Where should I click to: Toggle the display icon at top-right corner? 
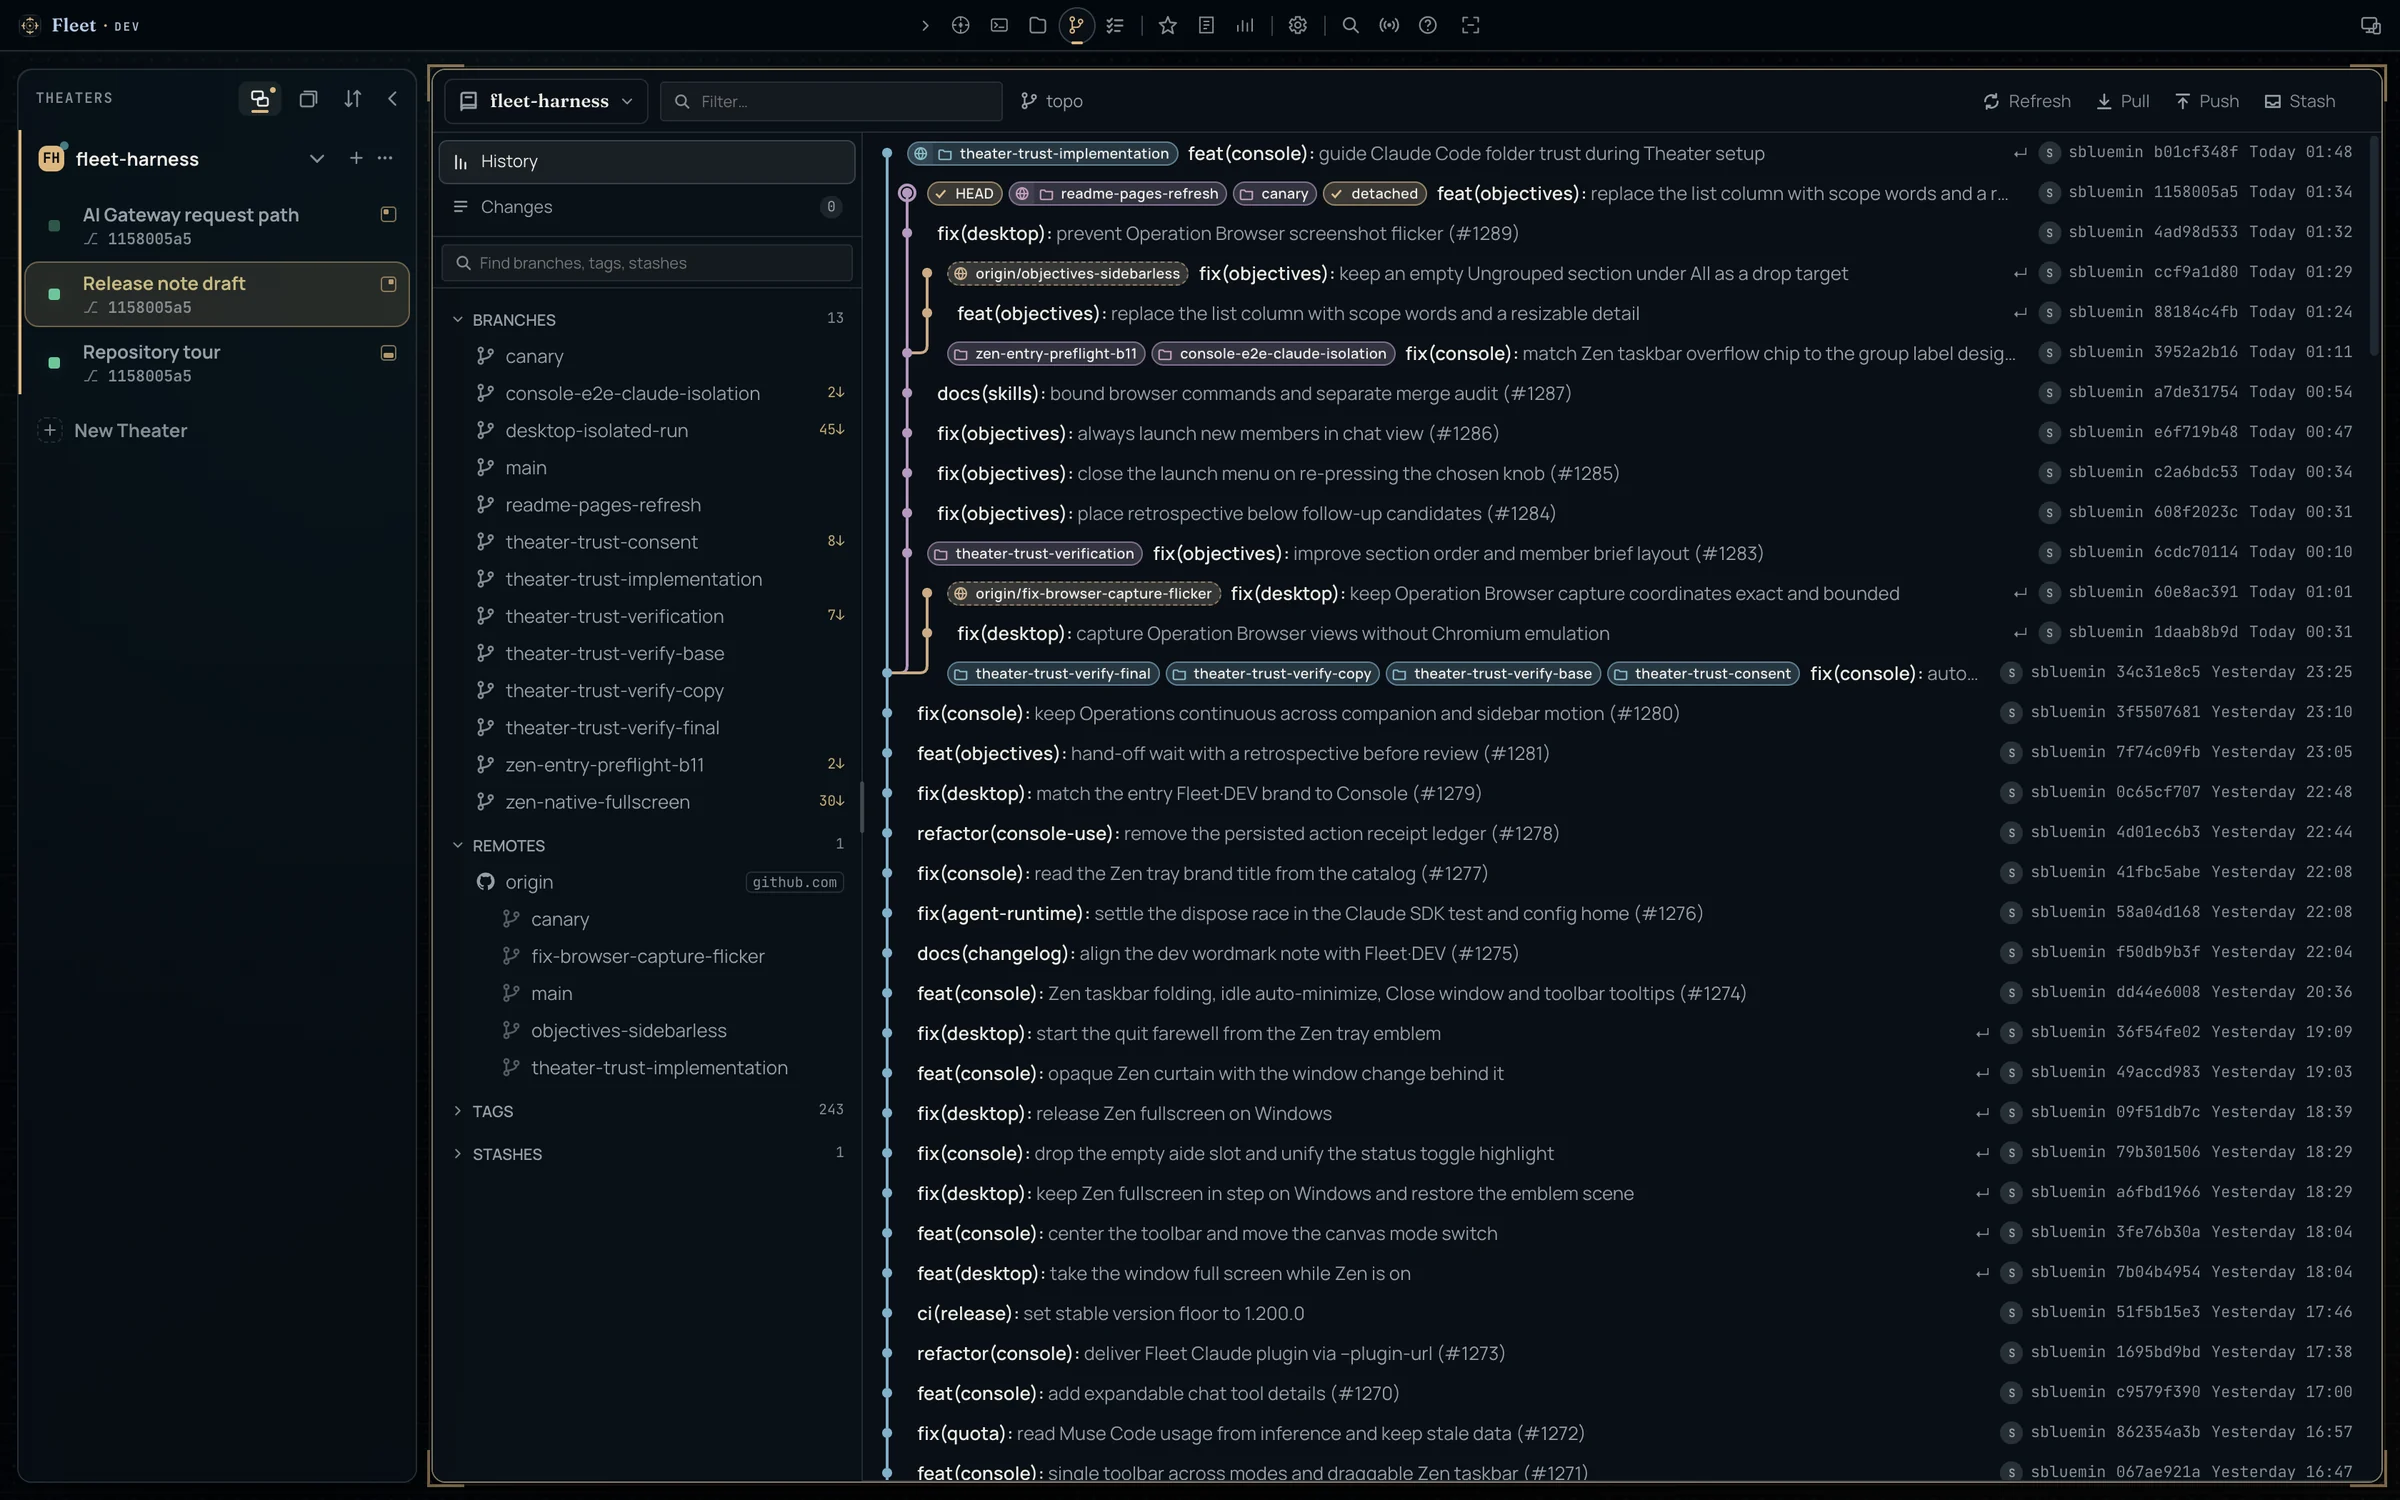(2370, 26)
